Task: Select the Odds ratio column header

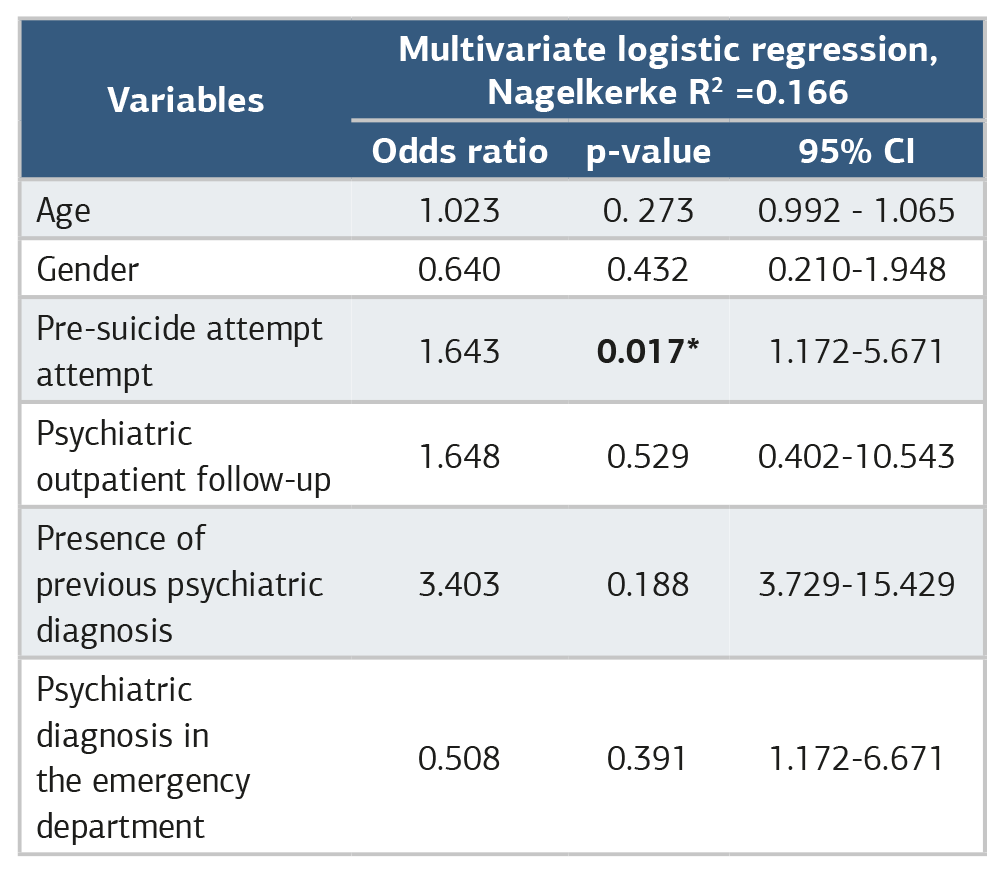Action: tap(460, 151)
